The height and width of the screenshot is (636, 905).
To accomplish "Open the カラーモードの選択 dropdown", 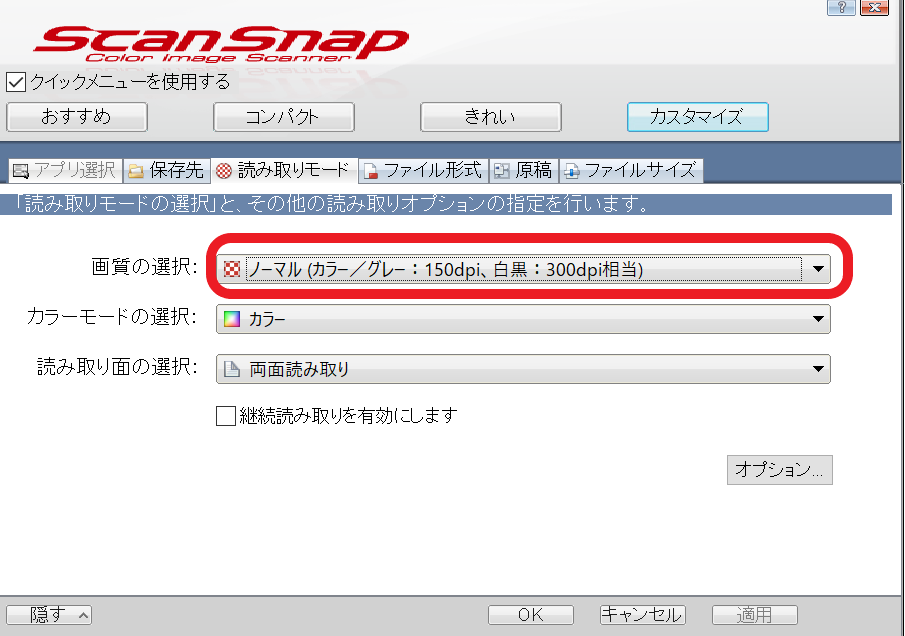I will [x=523, y=319].
